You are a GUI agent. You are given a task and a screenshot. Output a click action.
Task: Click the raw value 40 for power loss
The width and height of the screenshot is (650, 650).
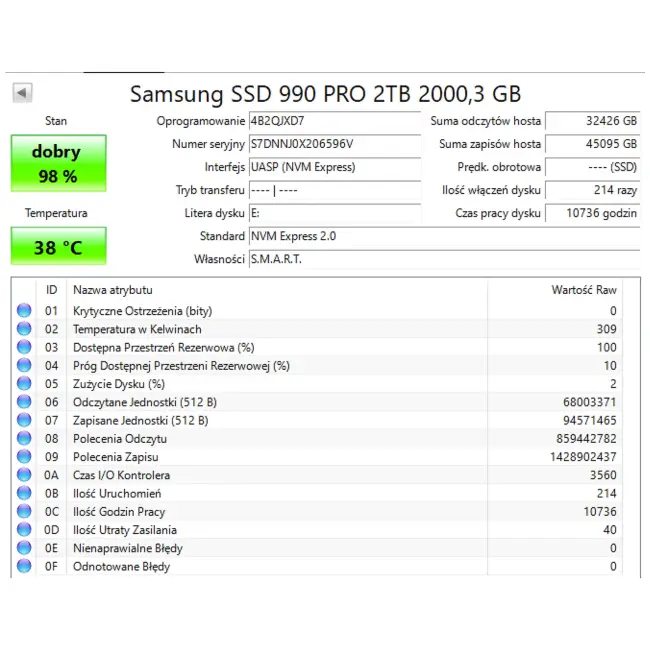610,530
